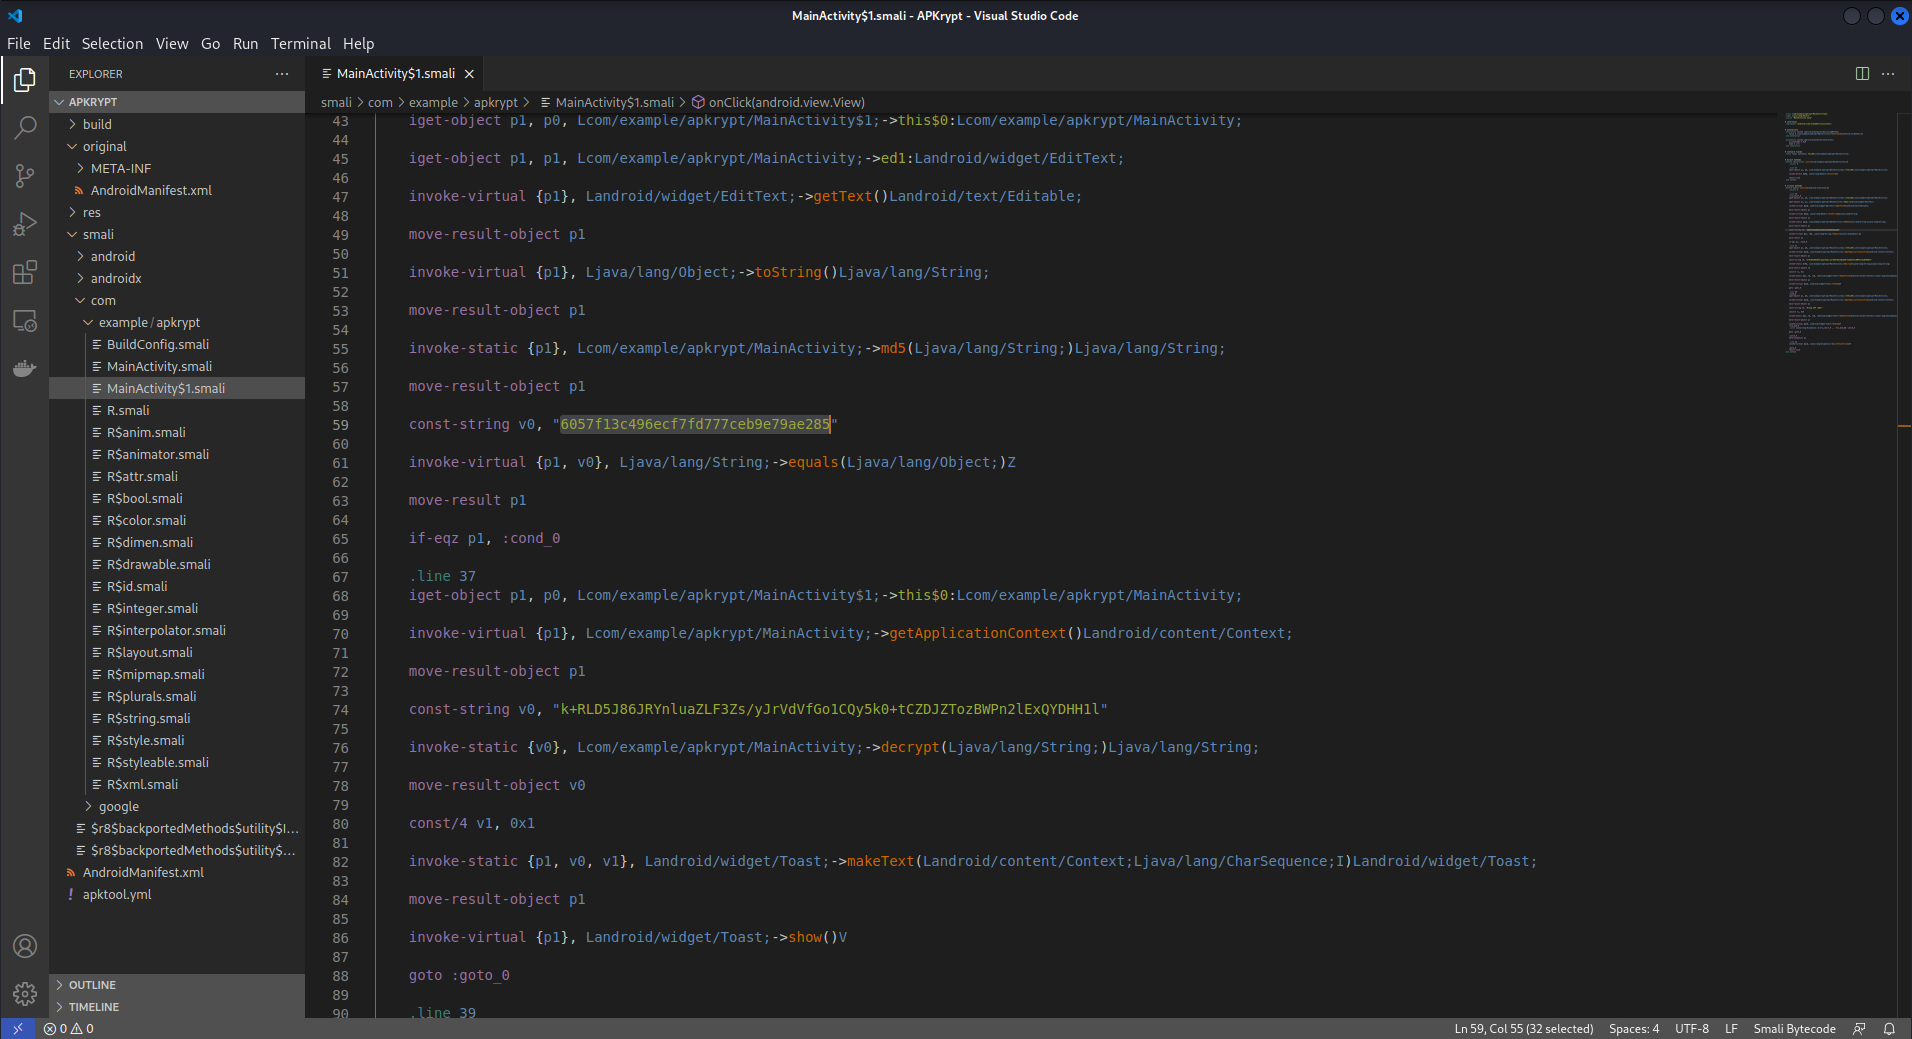Click the highlighted md5 hash string

coord(695,424)
